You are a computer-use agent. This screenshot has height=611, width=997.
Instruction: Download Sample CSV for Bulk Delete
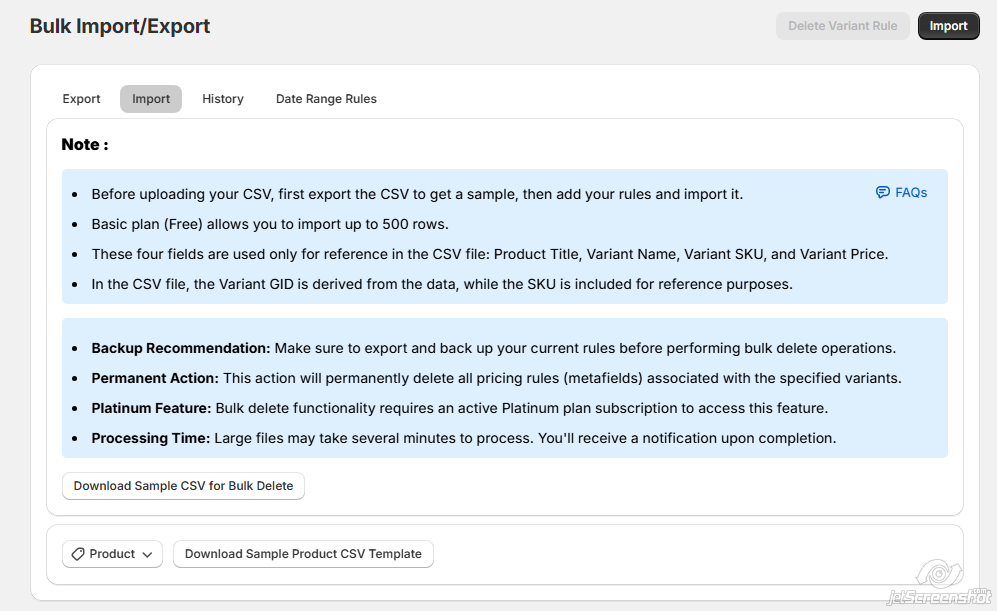(183, 486)
